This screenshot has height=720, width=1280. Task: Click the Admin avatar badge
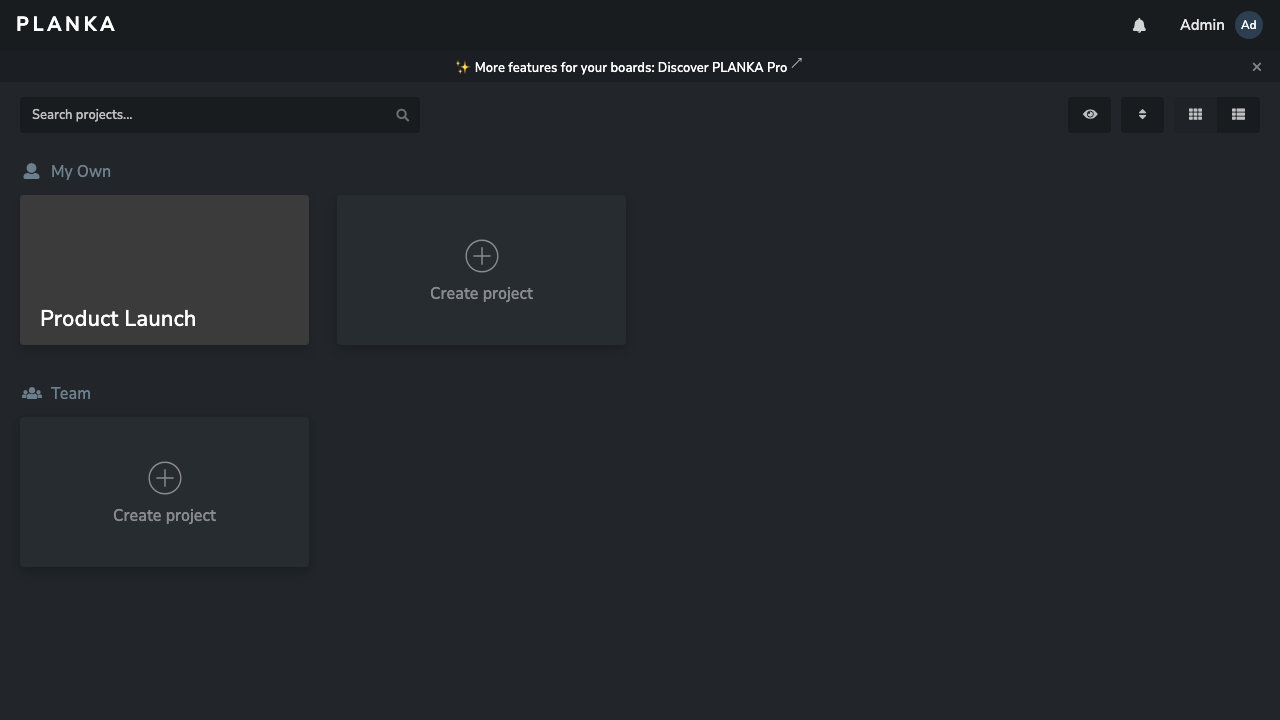click(x=1248, y=25)
